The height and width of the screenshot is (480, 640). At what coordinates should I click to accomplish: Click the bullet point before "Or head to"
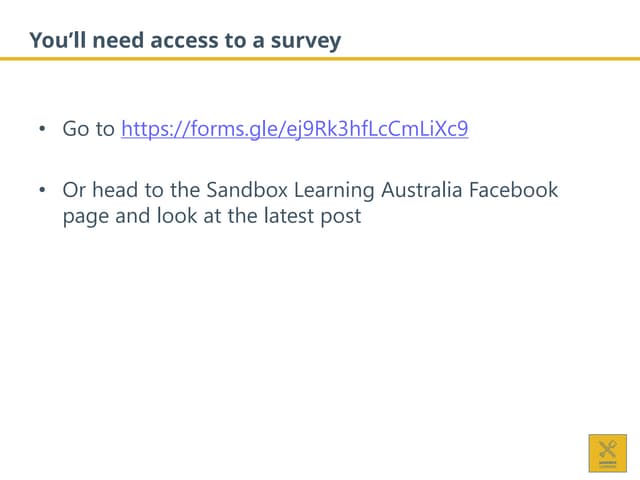click(42, 190)
